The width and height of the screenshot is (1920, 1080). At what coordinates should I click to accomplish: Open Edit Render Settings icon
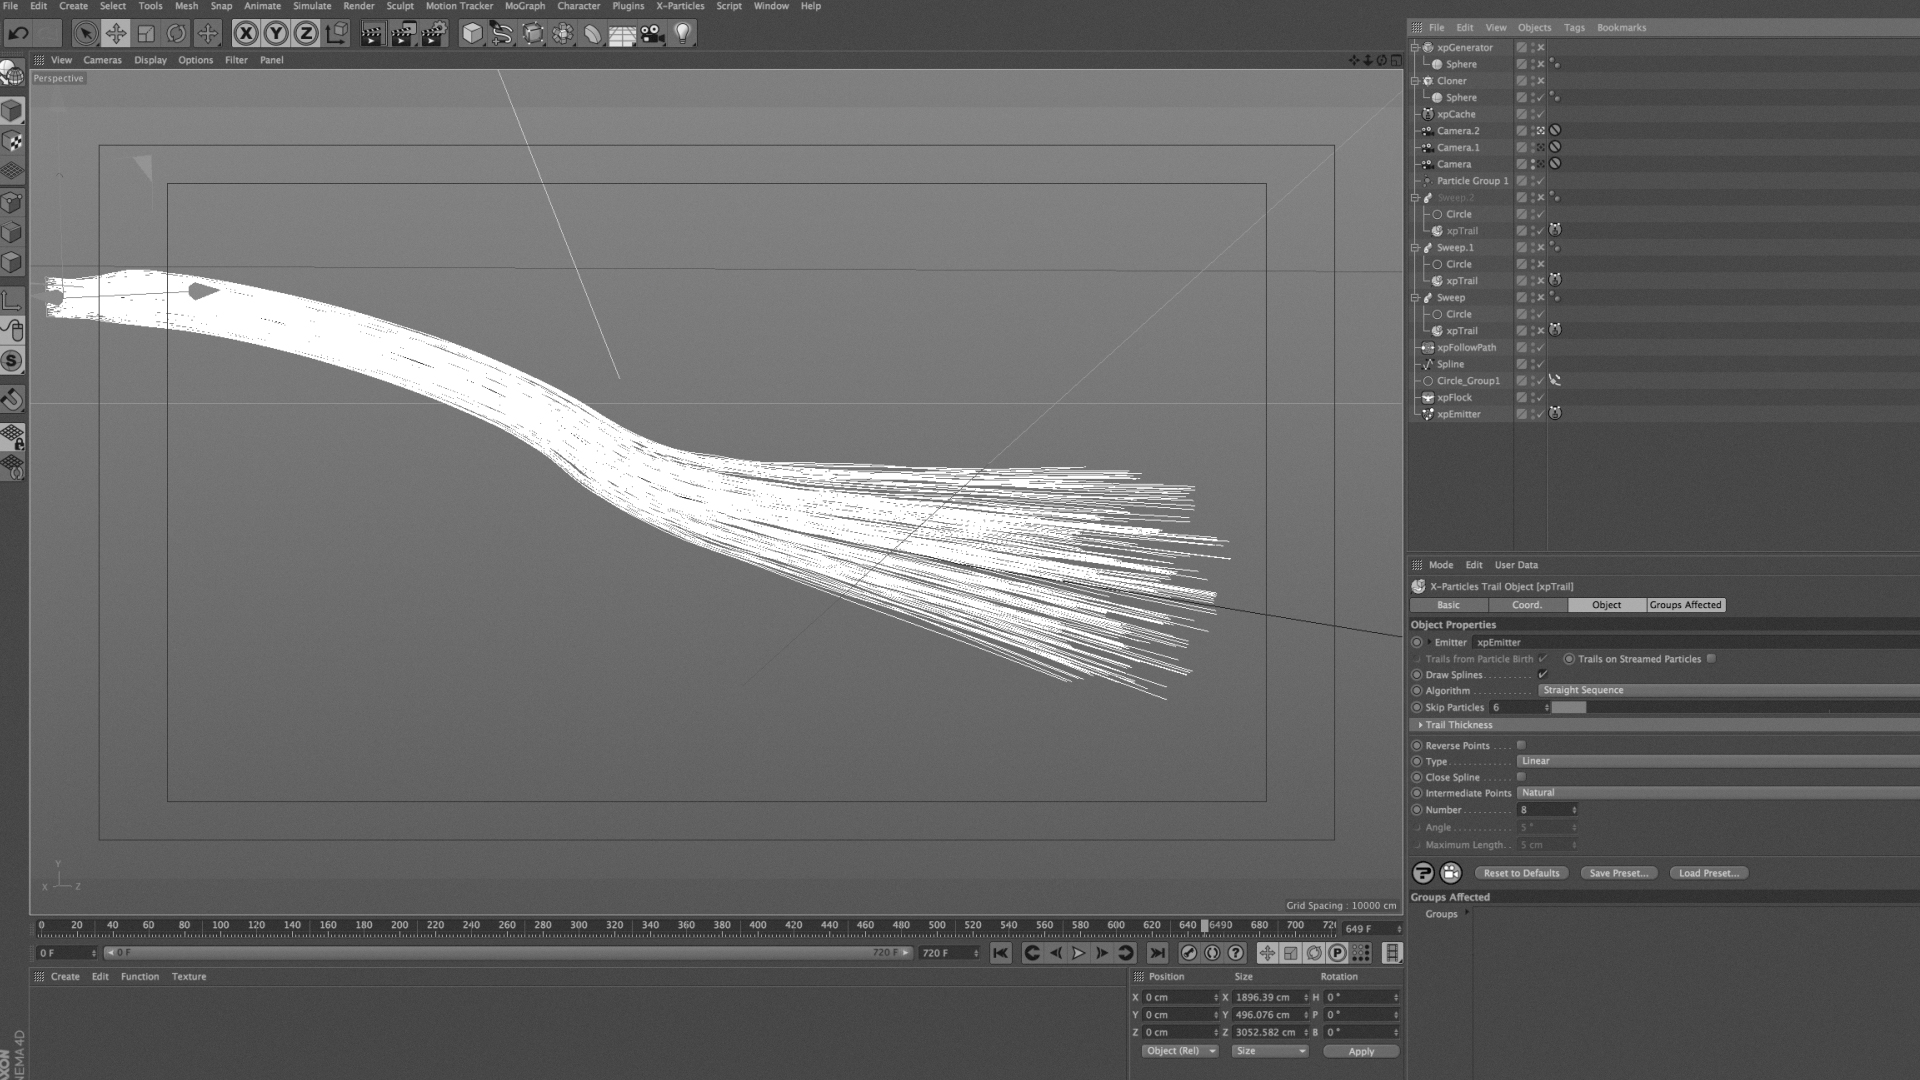click(x=433, y=33)
